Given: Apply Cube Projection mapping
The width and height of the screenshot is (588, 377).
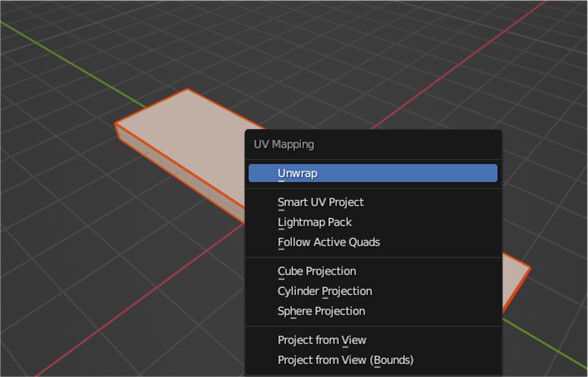Looking at the screenshot, I should (373, 271).
